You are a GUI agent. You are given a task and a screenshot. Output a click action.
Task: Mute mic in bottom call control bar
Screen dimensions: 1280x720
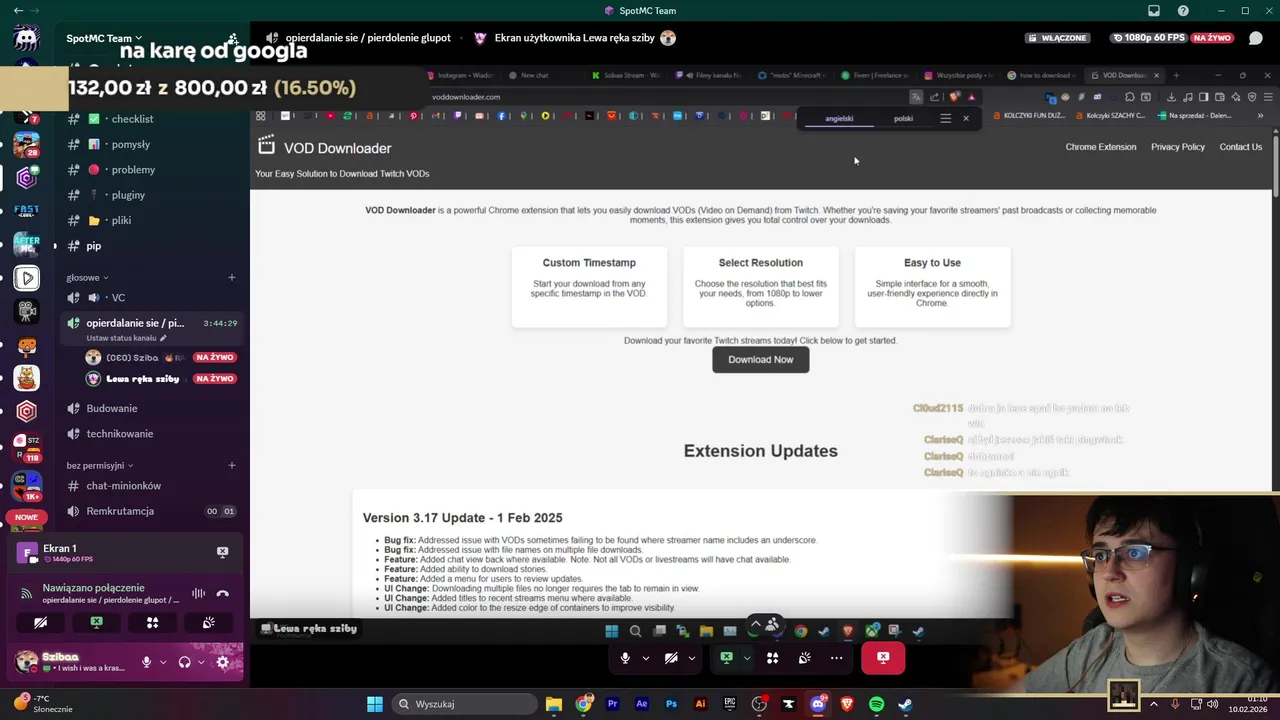(x=625, y=658)
